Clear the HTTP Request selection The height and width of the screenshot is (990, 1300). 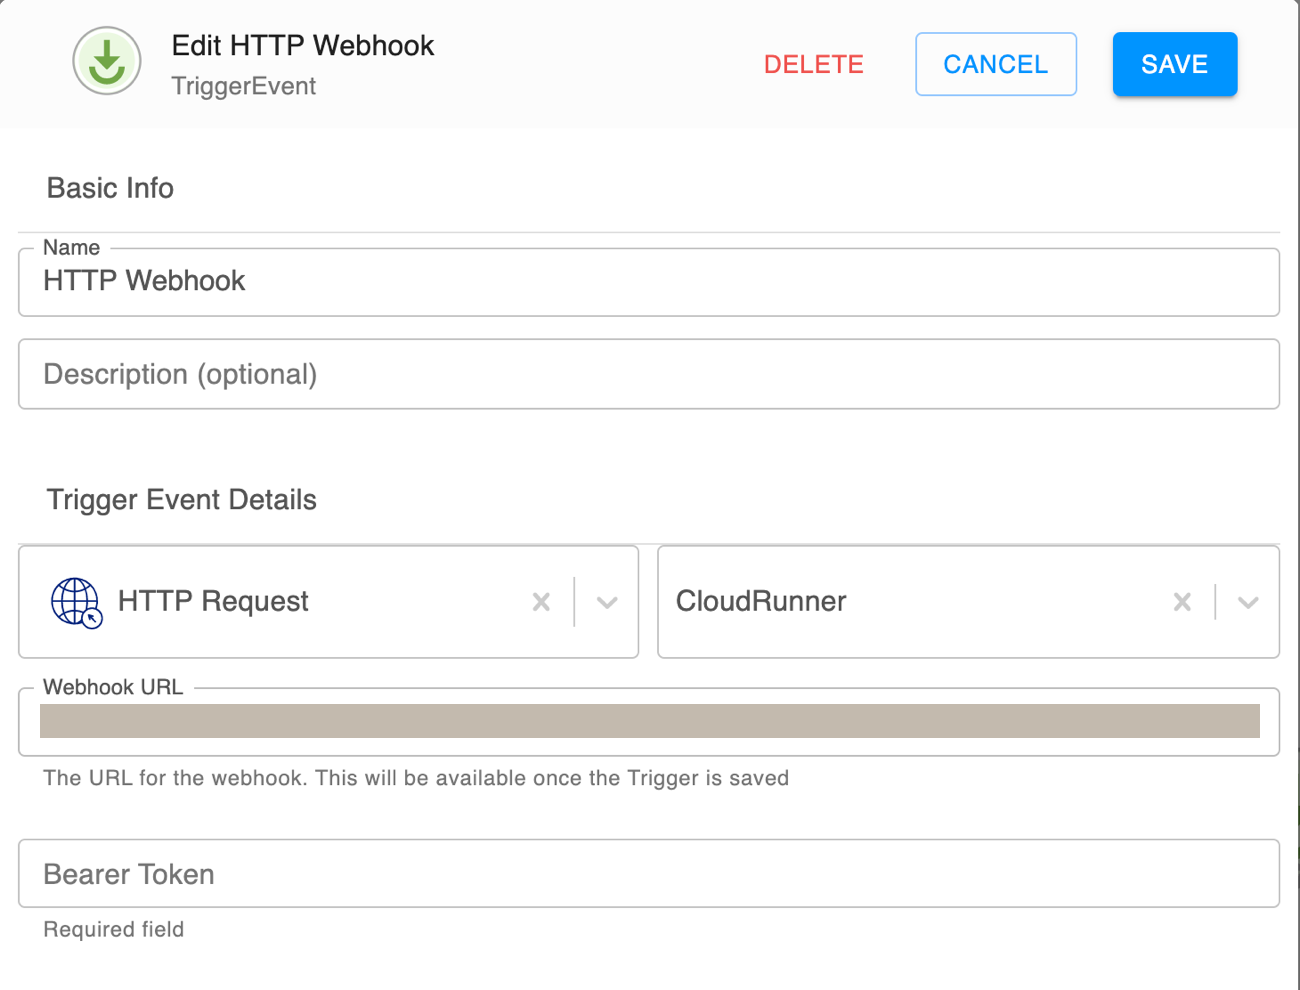pos(541,602)
